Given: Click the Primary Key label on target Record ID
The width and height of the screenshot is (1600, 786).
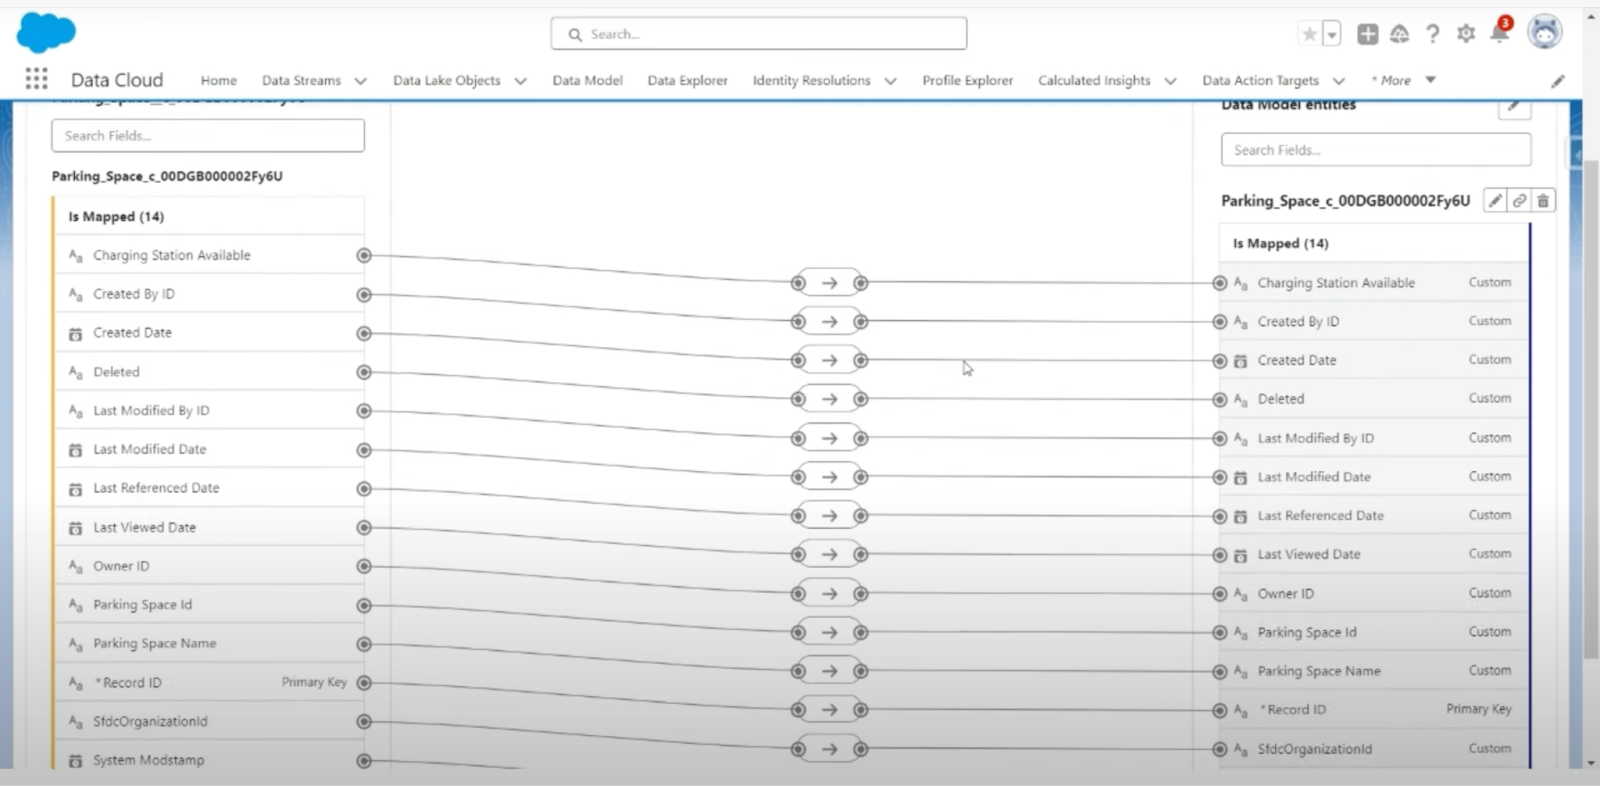Looking at the screenshot, I should (x=1478, y=709).
